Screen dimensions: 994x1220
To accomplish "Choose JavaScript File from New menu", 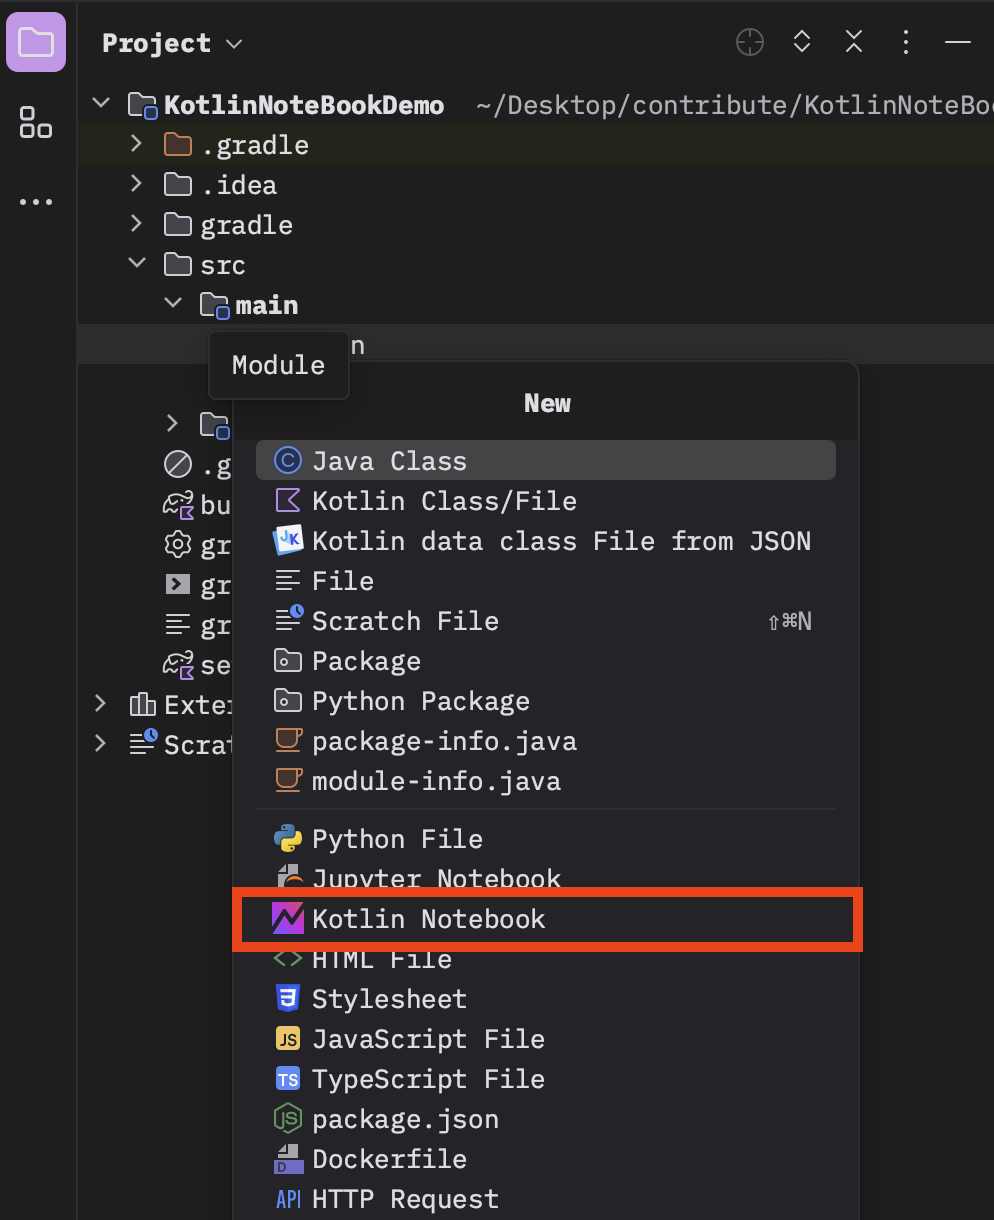I will (546, 1039).
